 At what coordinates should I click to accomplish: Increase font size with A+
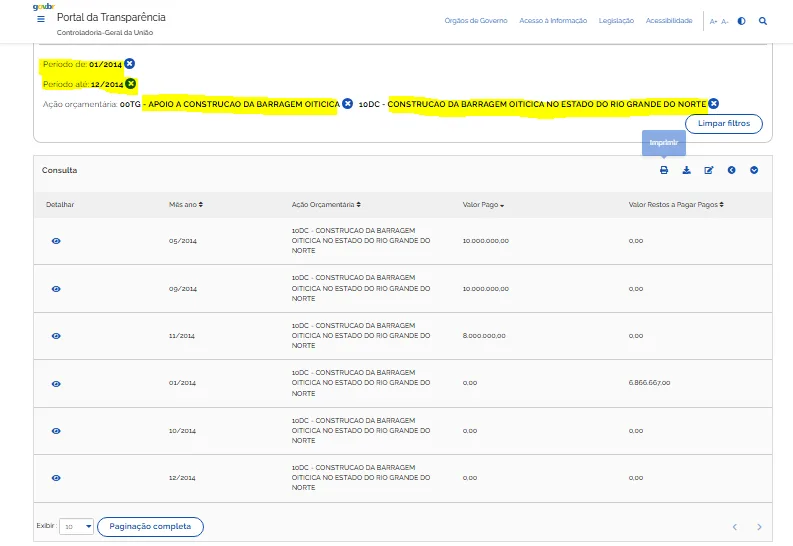click(x=713, y=21)
